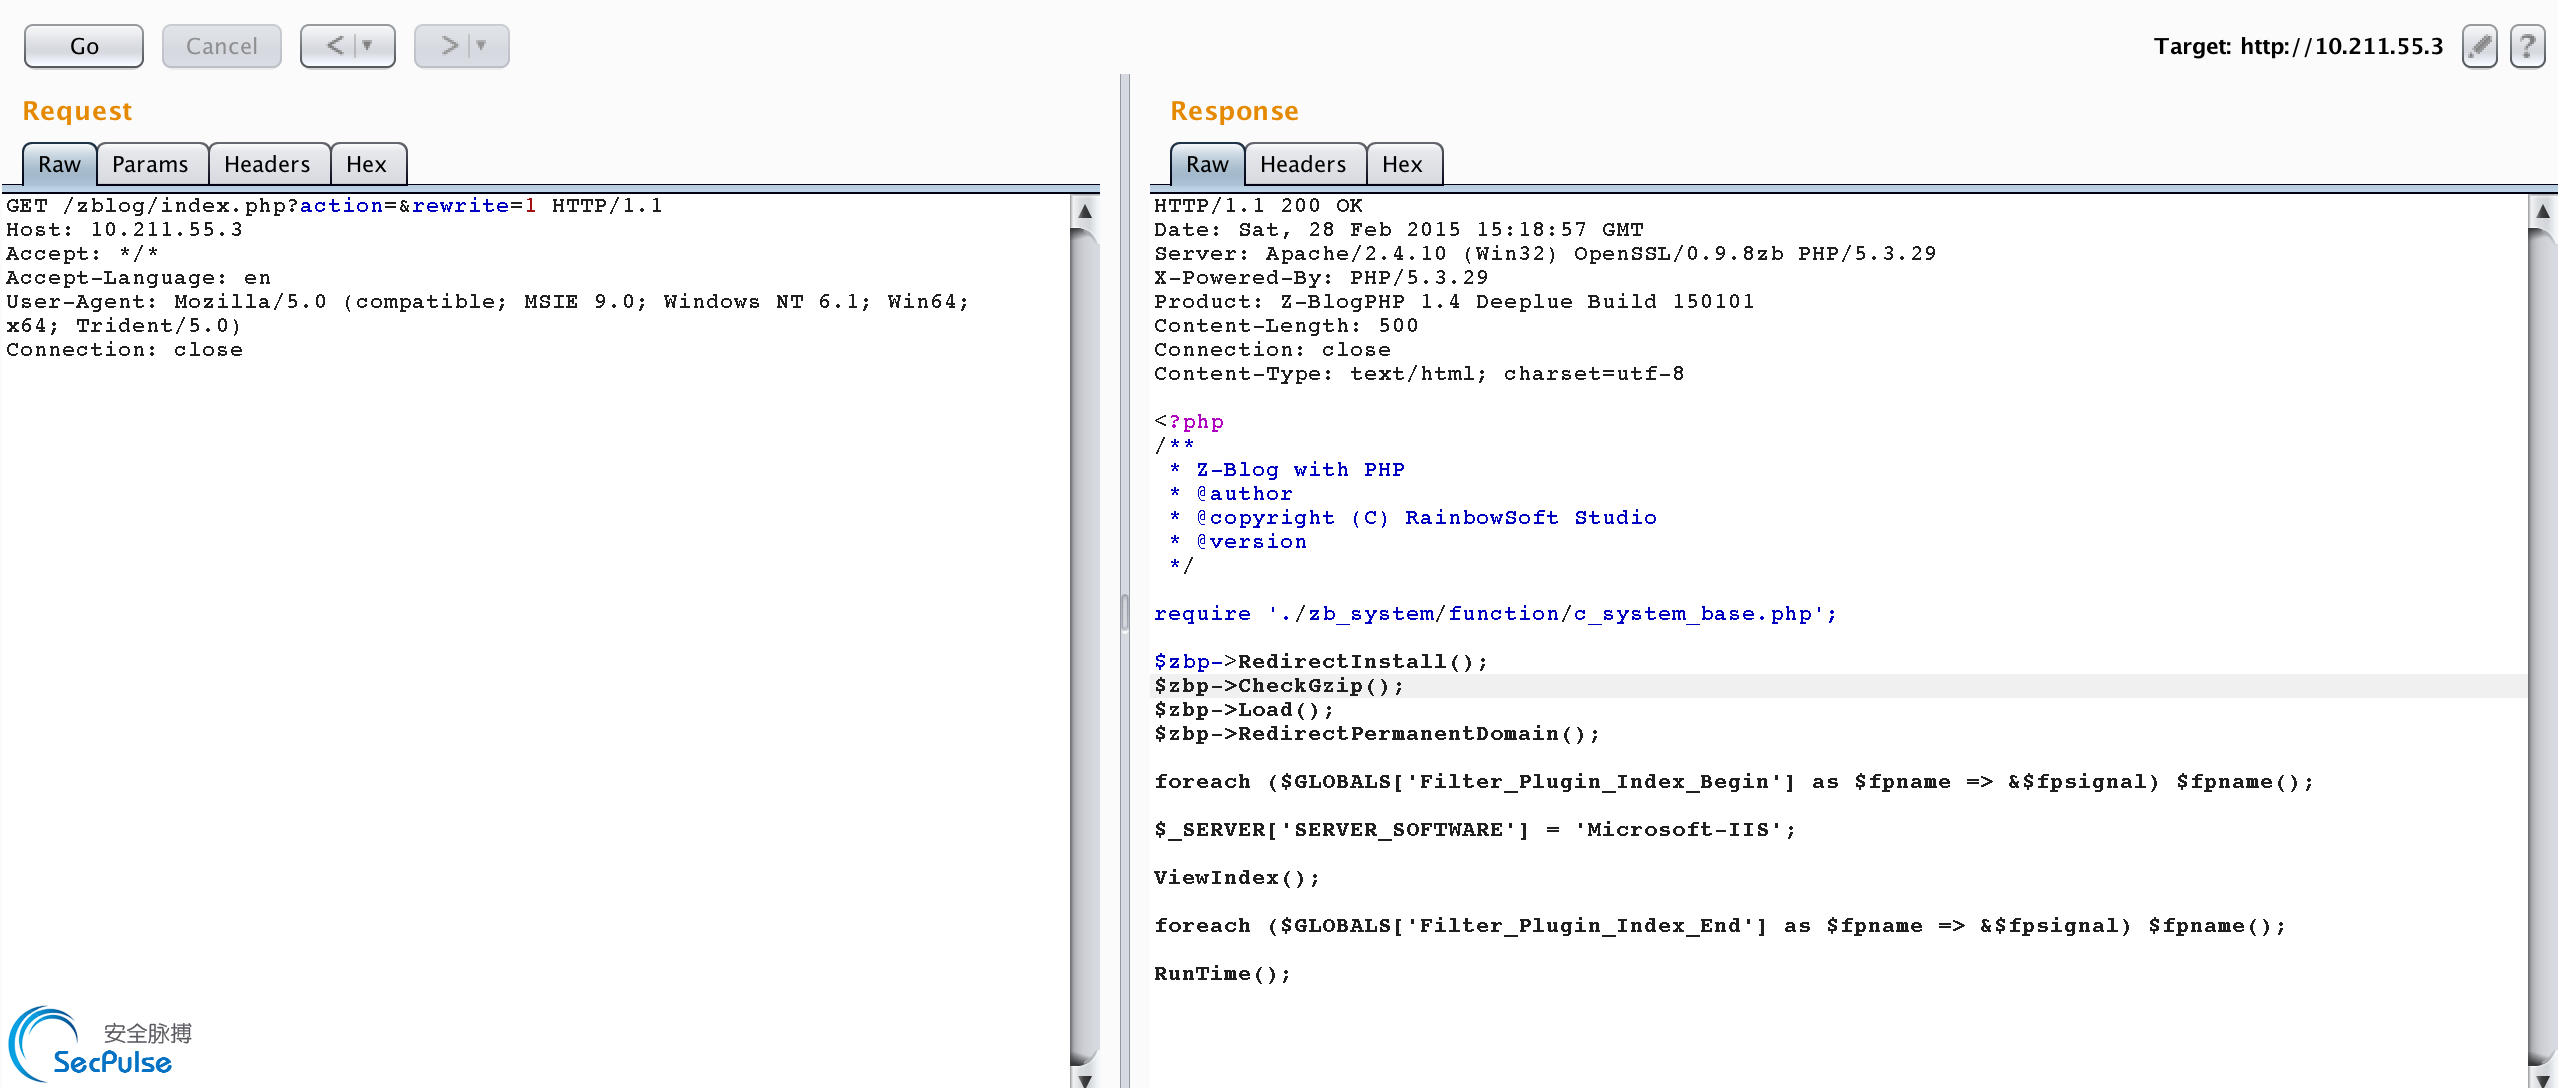Screen dimensions: 2558x1088
Task: Go forward to next request in history
Action: coord(449,46)
